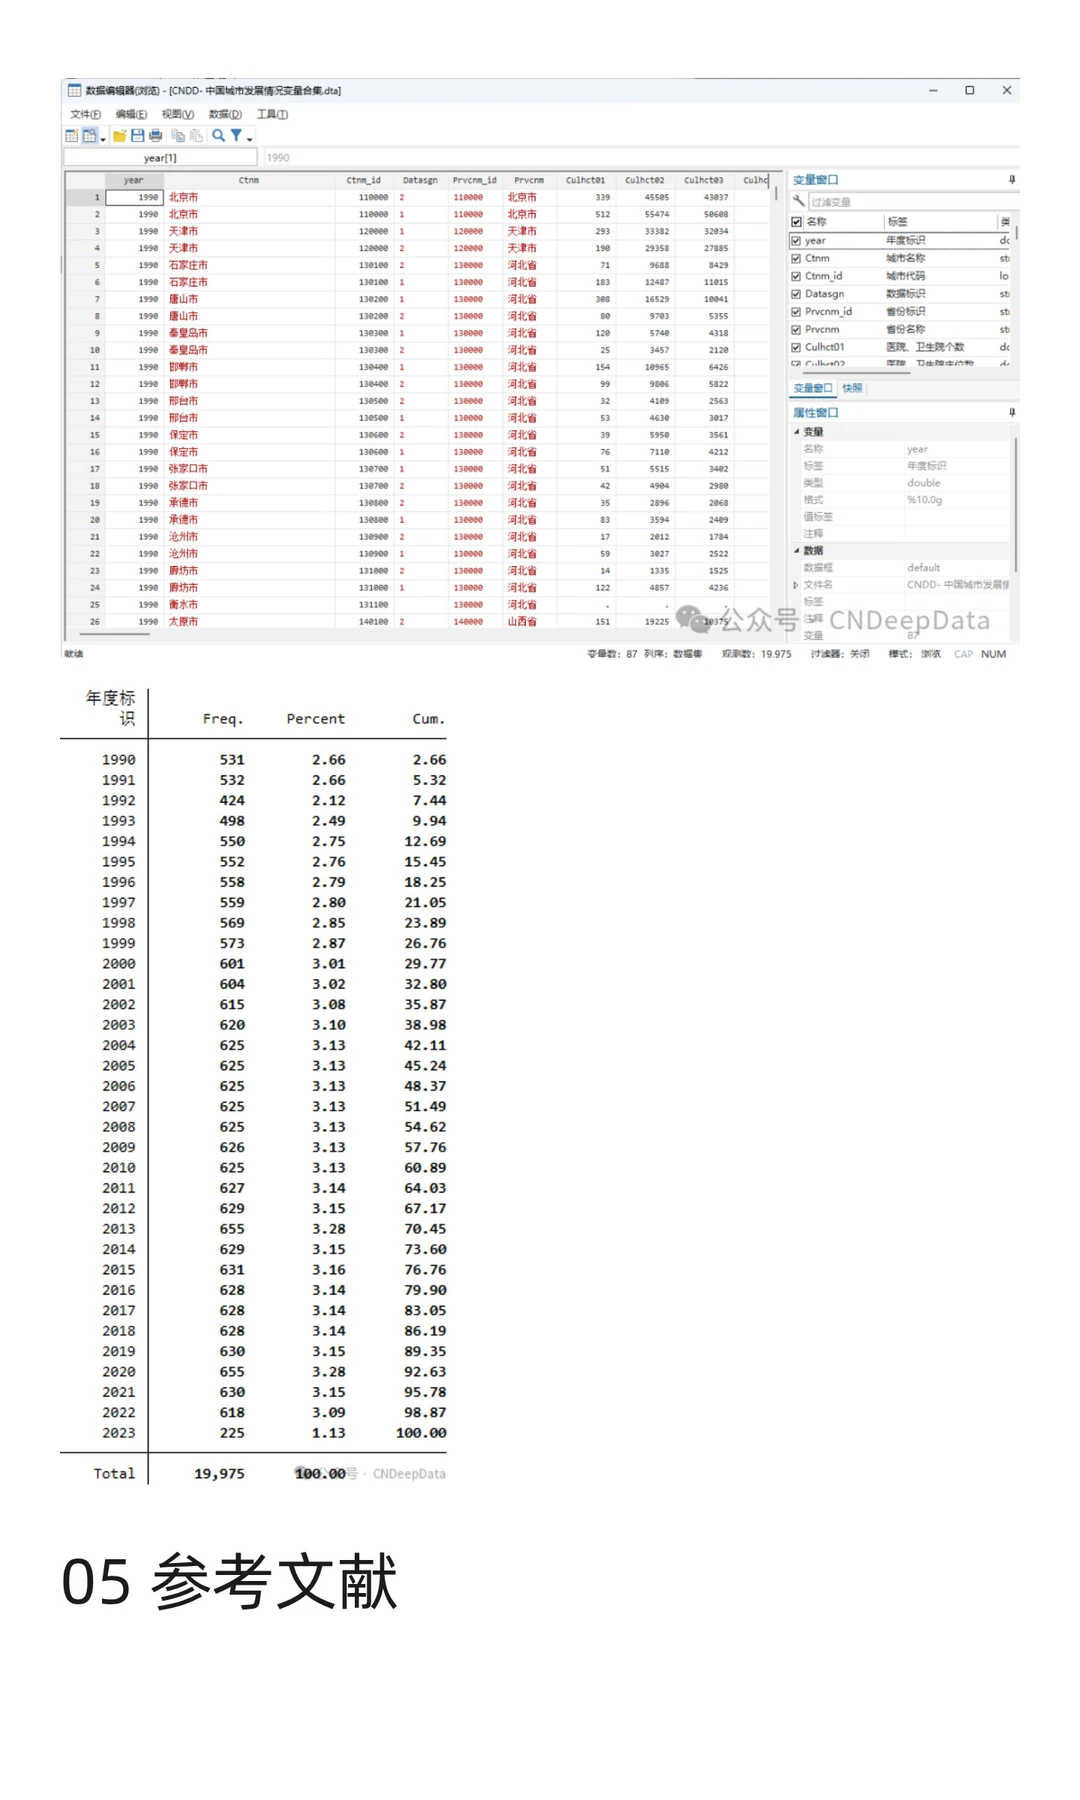Click the 标签 header in variables list
The height and width of the screenshot is (1800, 1080).
click(940, 222)
